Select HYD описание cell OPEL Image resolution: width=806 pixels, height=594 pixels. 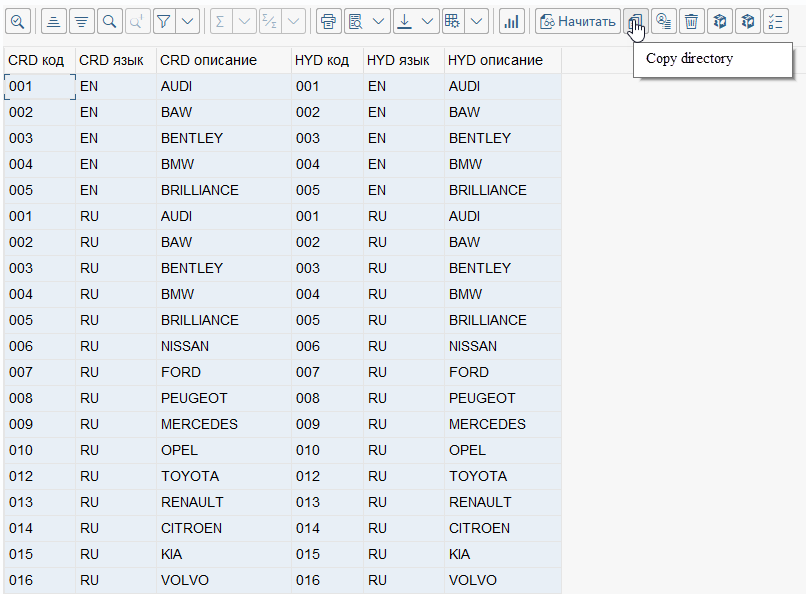503,450
